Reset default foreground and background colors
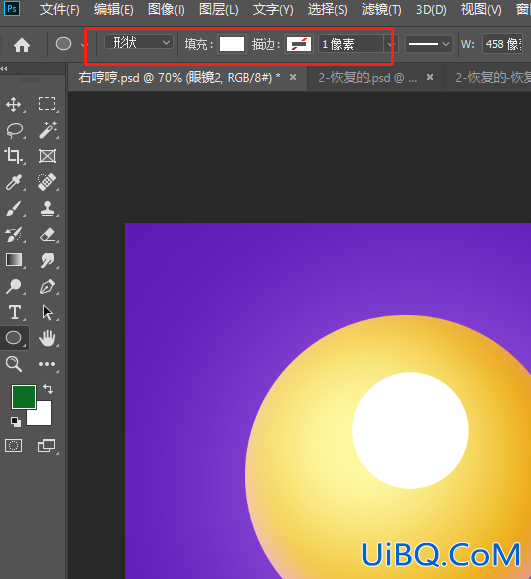Viewport: 531px width, 579px height. [x=16, y=421]
